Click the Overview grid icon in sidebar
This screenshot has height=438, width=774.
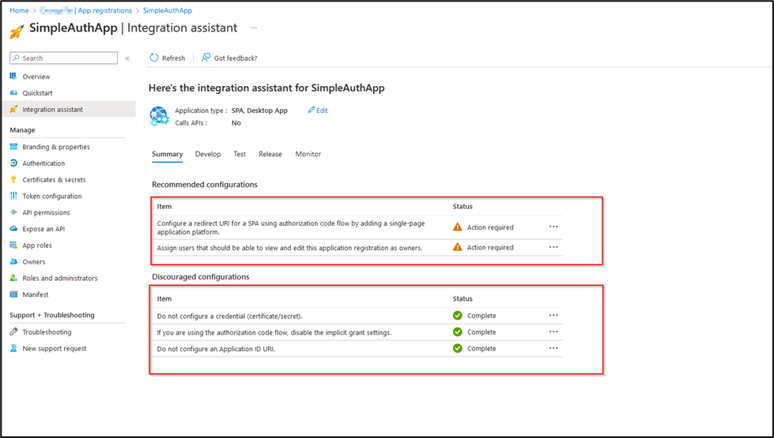(x=13, y=77)
